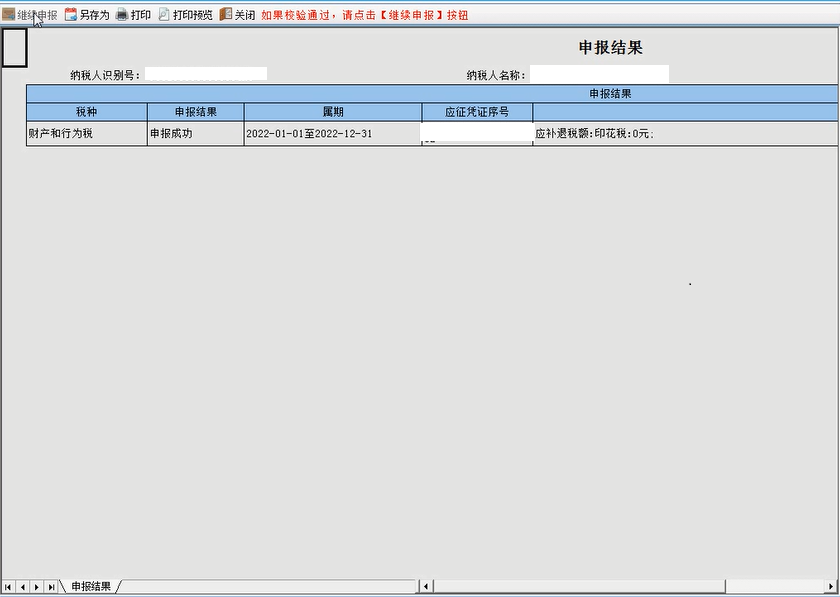The height and width of the screenshot is (597, 840).
Task: Click the 纳税人识别号 label
Action: tap(105, 75)
